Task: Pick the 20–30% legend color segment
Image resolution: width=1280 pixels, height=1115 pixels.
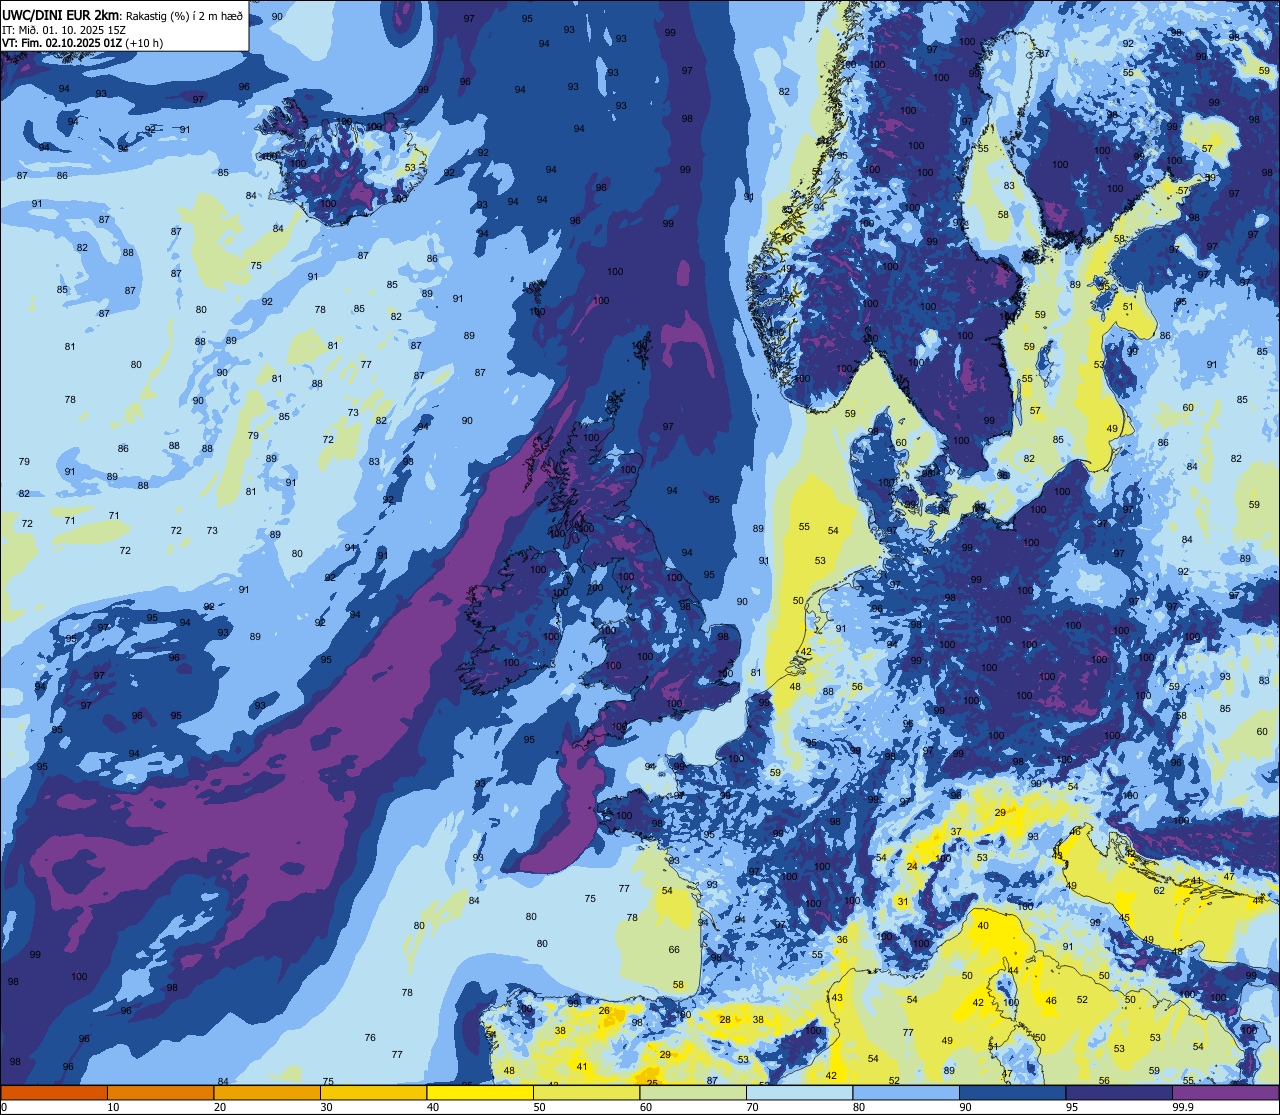Action: point(267,1092)
